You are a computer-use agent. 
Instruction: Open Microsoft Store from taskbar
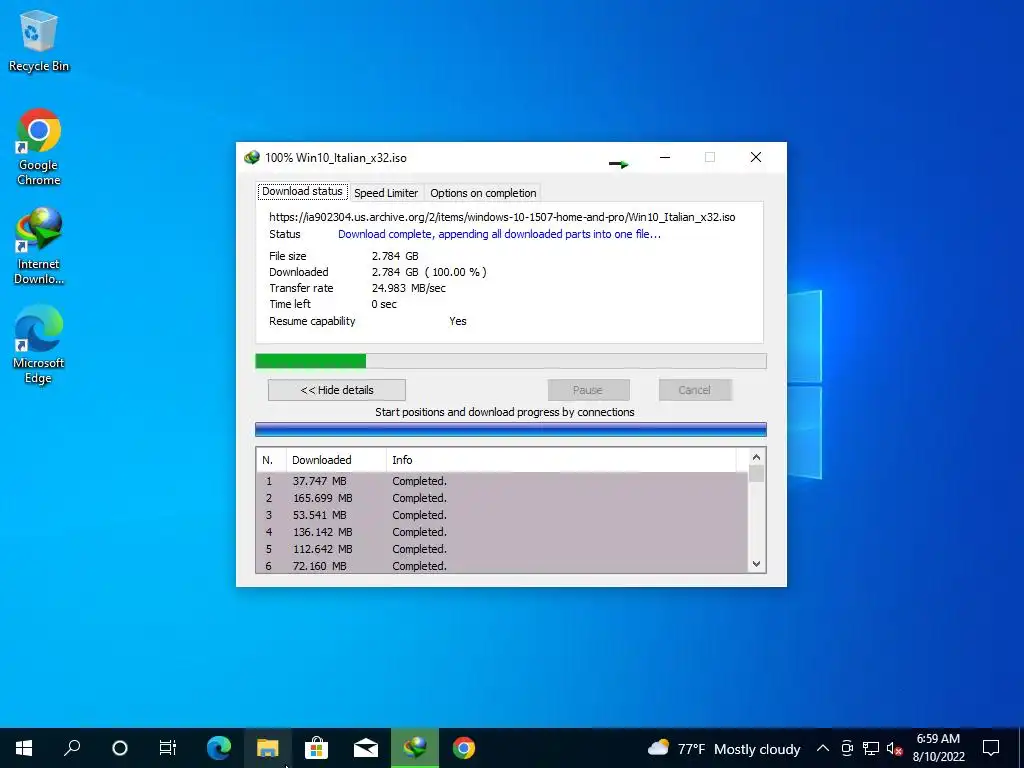[x=317, y=748]
